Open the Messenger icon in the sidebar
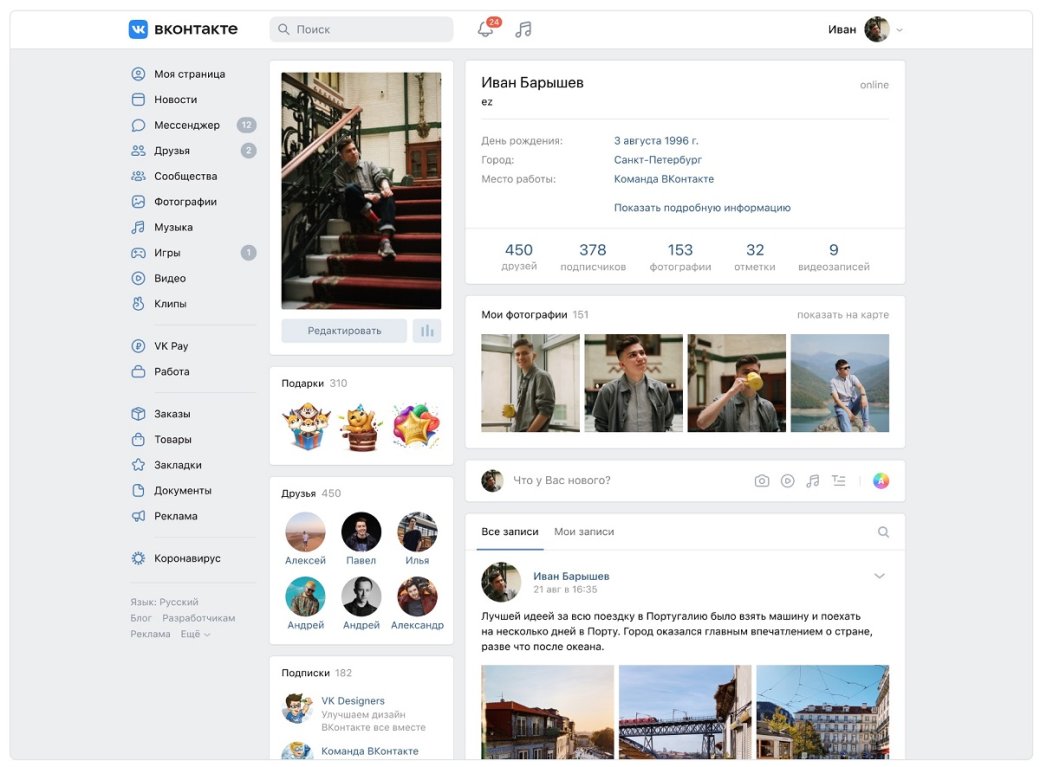The width and height of the screenshot is (1040, 767). coord(138,125)
